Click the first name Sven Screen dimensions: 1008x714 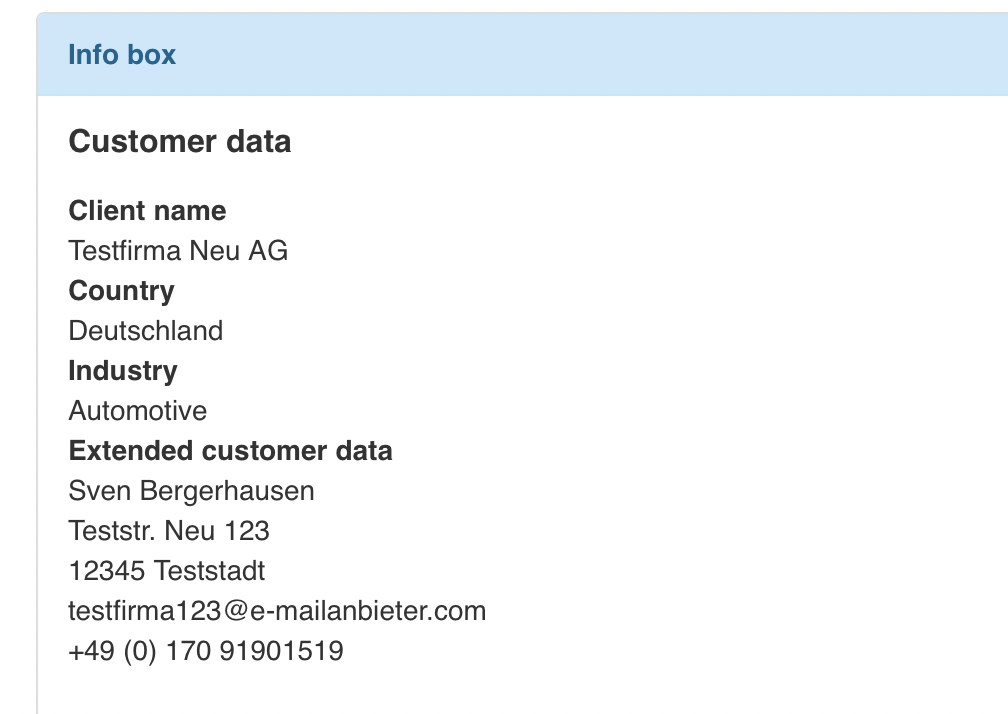[95, 491]
